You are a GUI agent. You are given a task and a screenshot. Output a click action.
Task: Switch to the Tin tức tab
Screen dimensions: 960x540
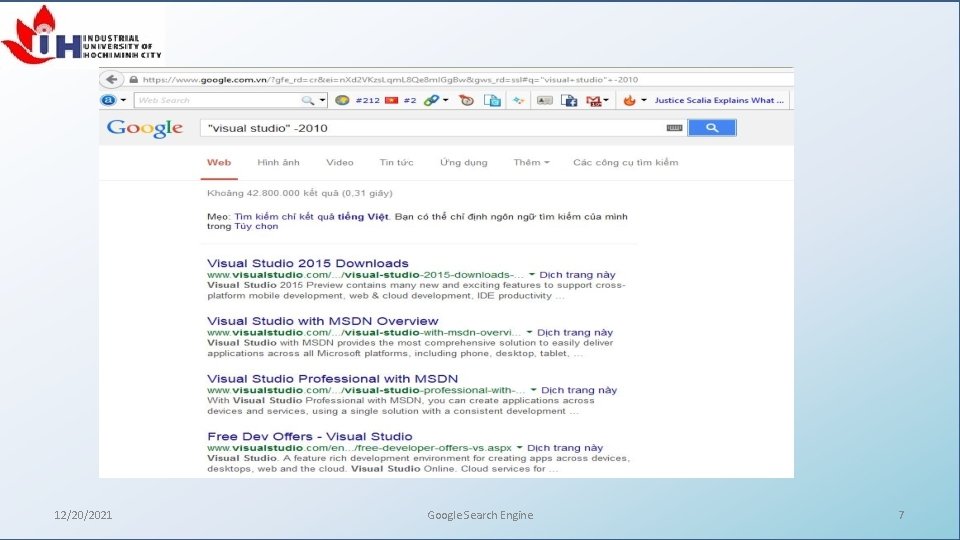396,163
